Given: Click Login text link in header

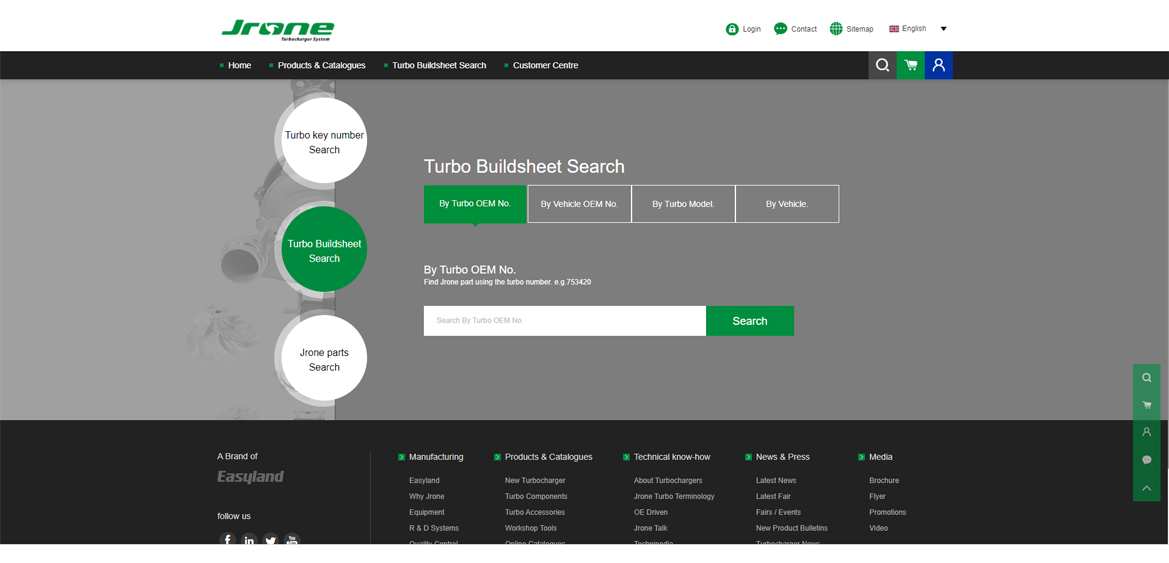Looking at the screenshot, I should [752, 29].
